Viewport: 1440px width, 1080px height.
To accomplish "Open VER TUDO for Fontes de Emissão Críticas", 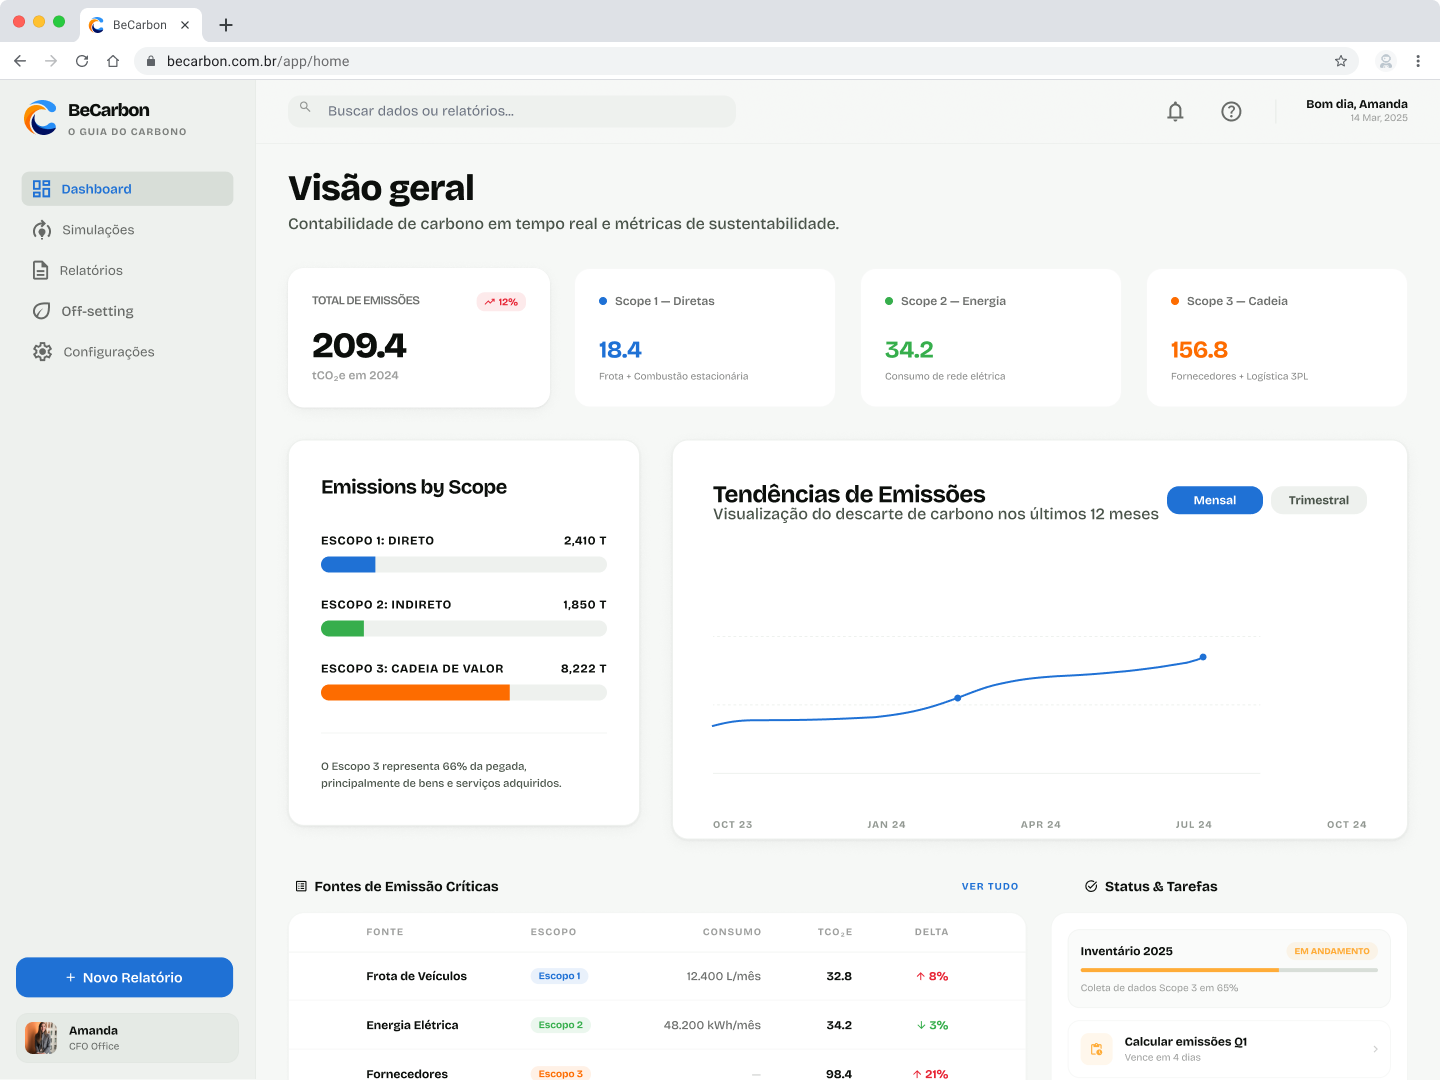I will point(990,886).
